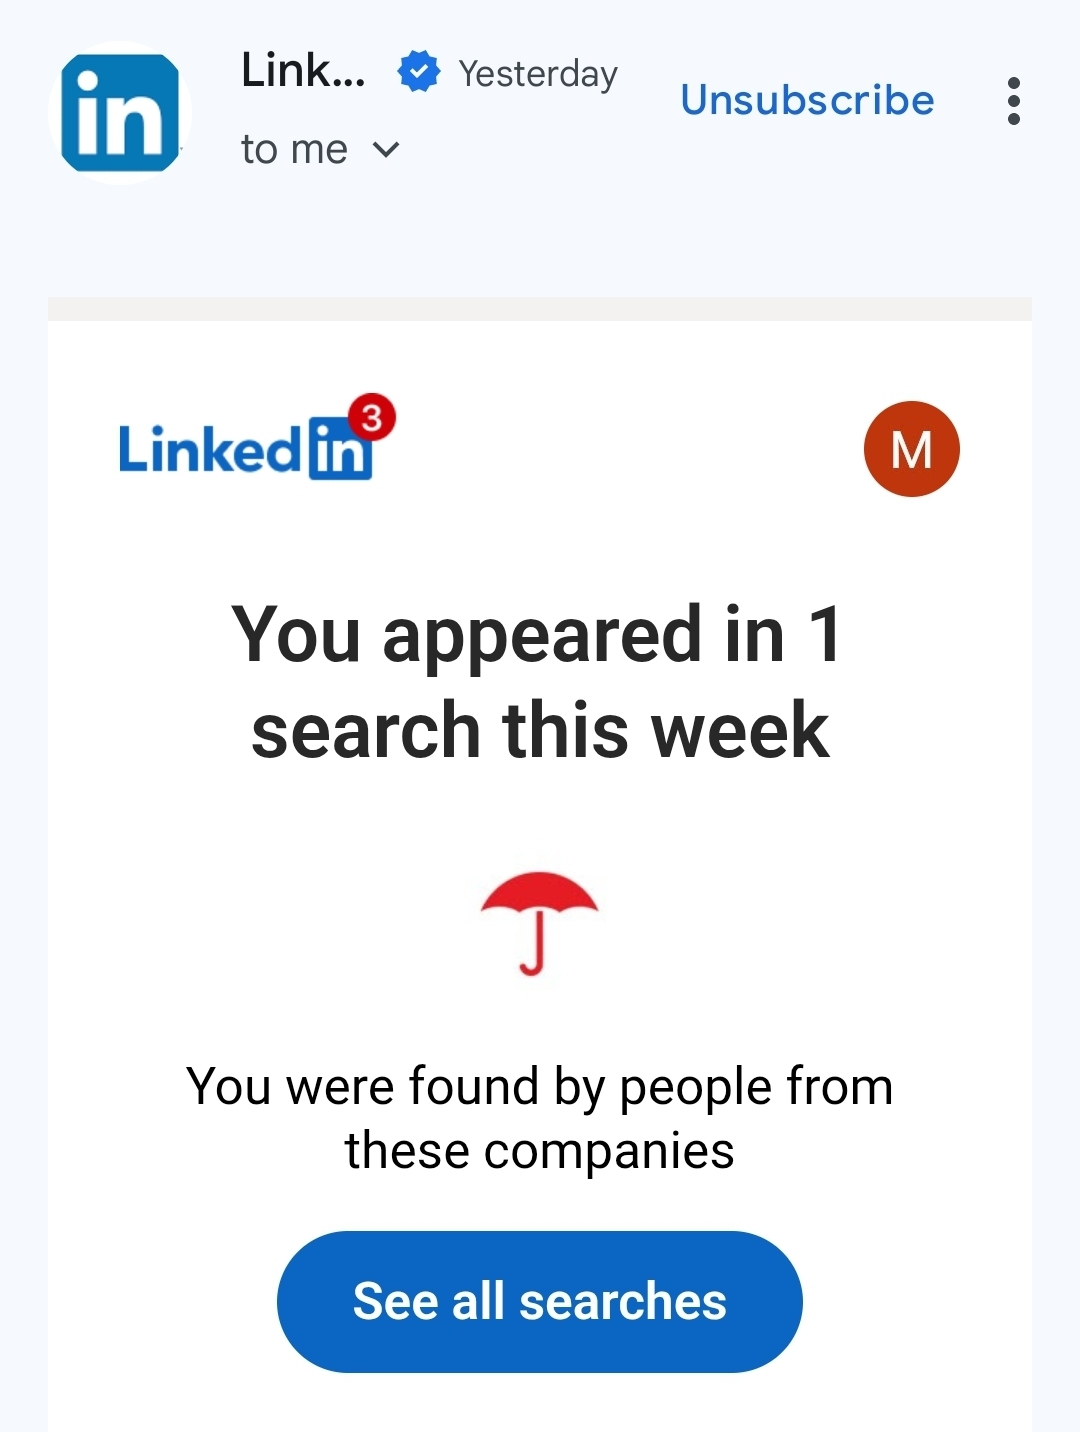
Task: Click the blue verified sender checkmark badge
Action: coord(418,72)
